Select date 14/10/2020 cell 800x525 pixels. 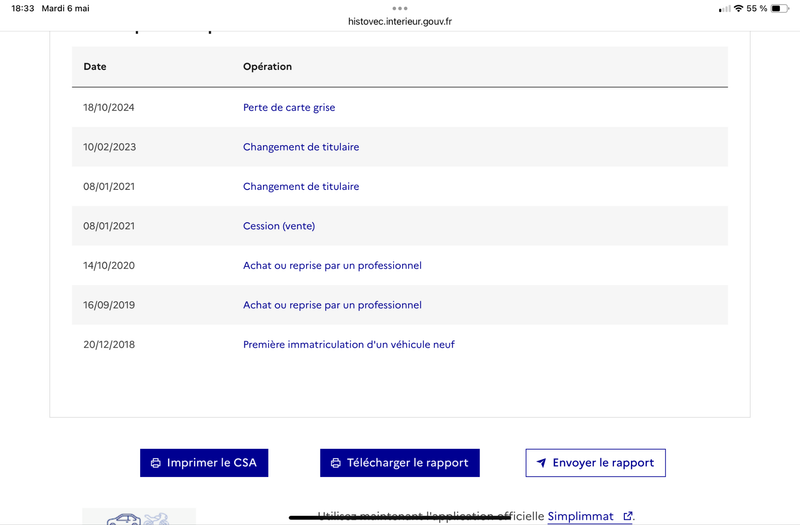point(109,265)
